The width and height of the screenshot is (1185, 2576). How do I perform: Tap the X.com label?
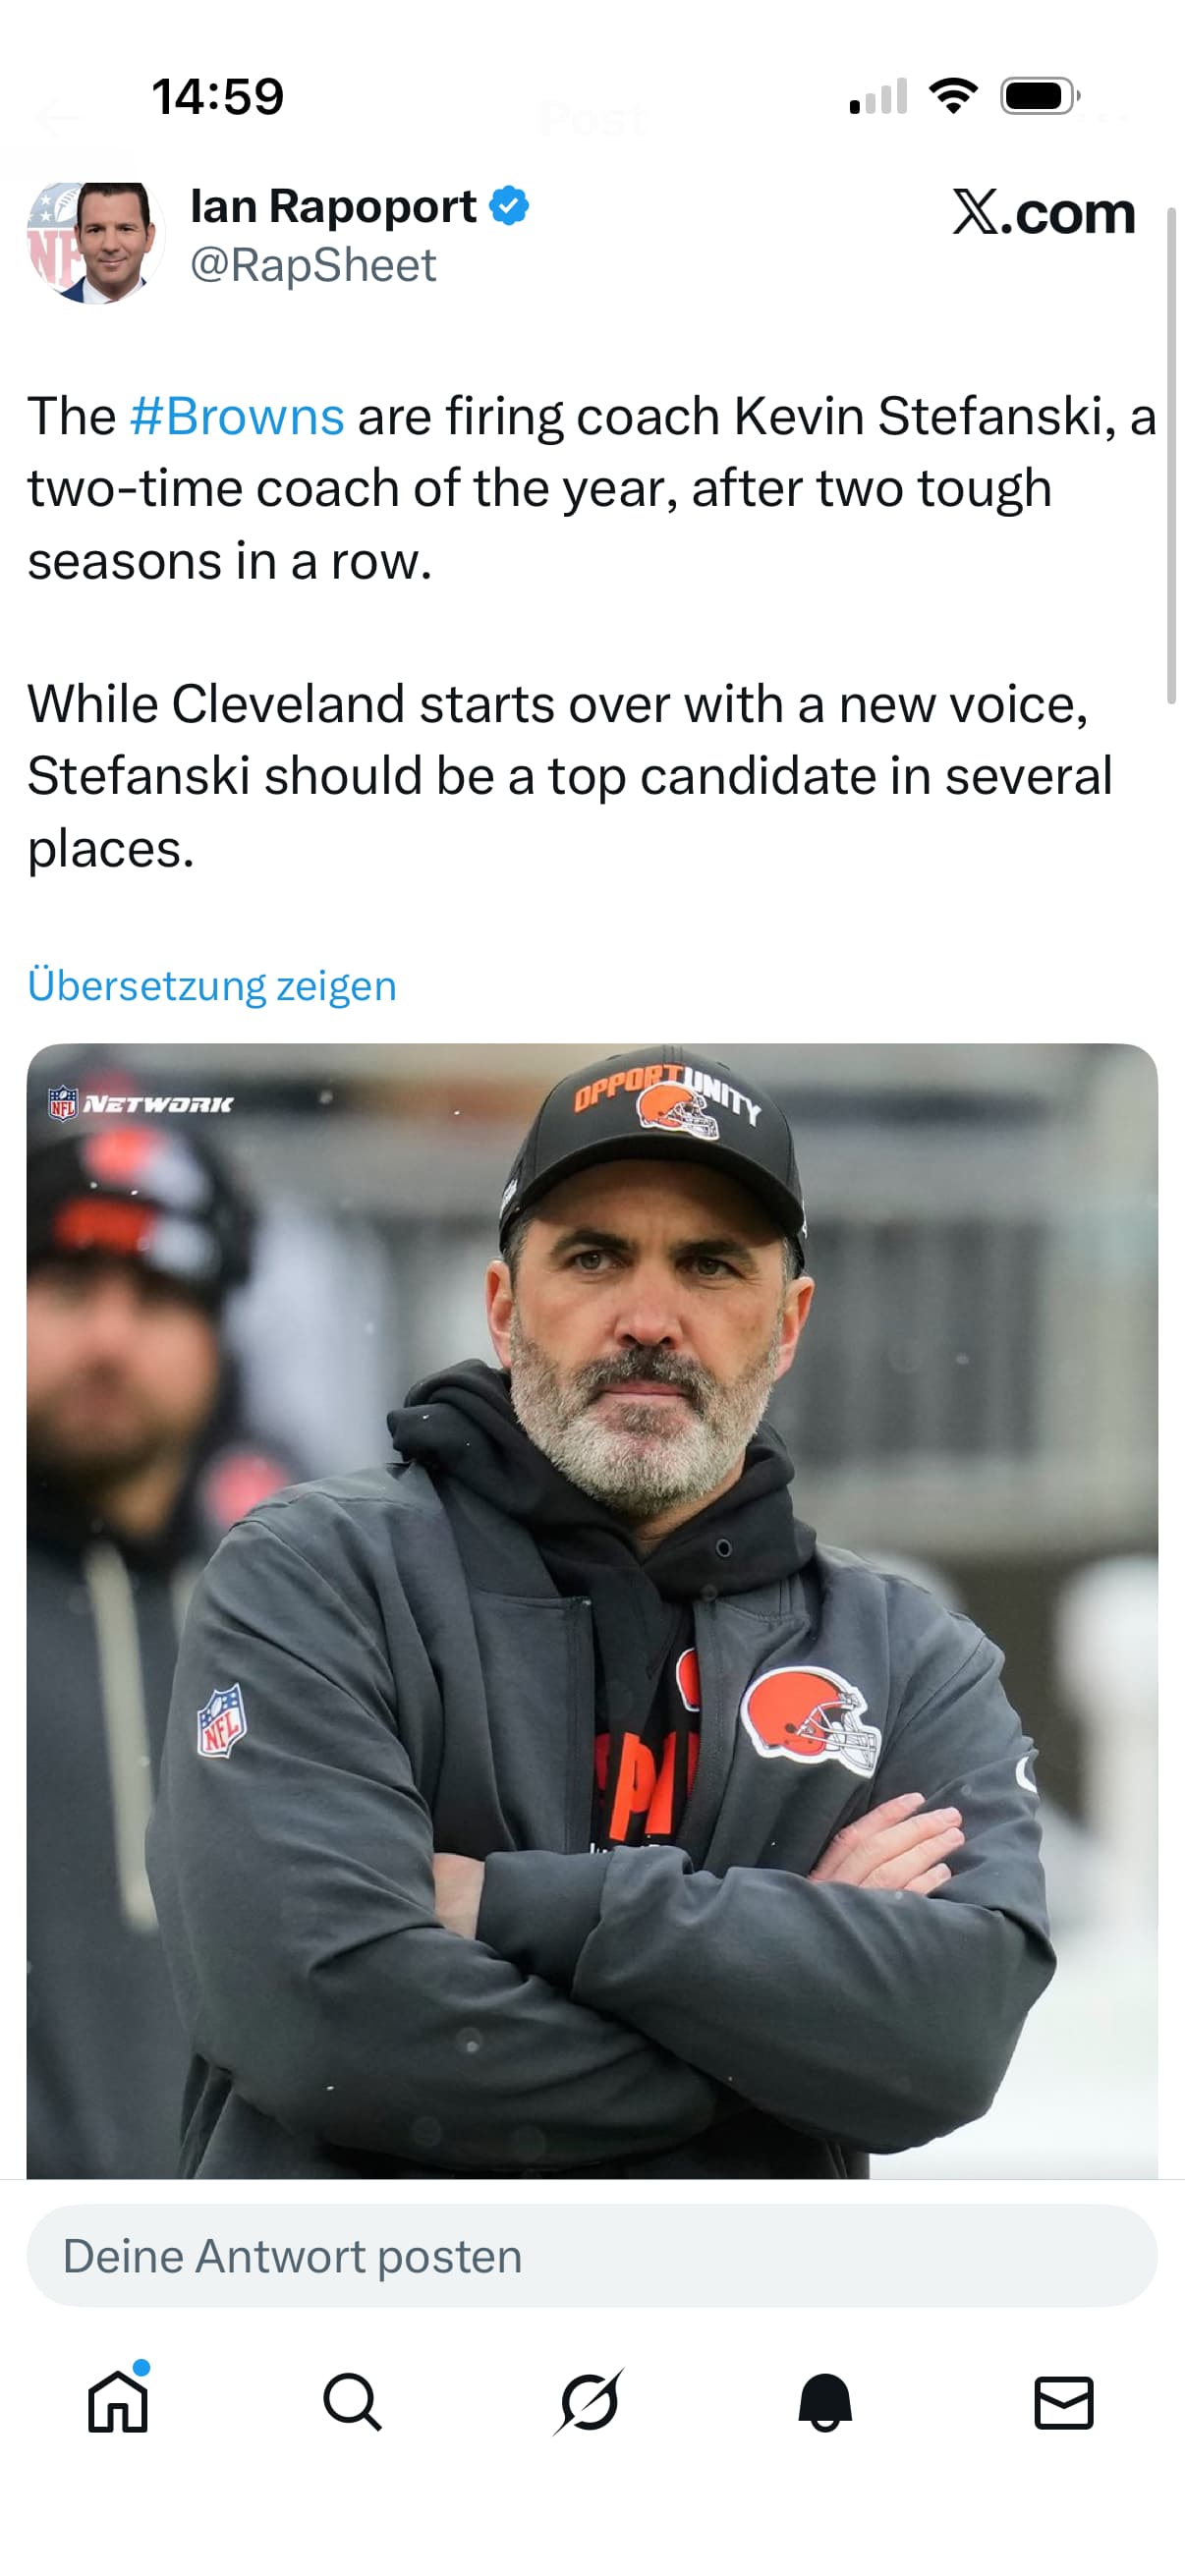tap(1043, 213)
